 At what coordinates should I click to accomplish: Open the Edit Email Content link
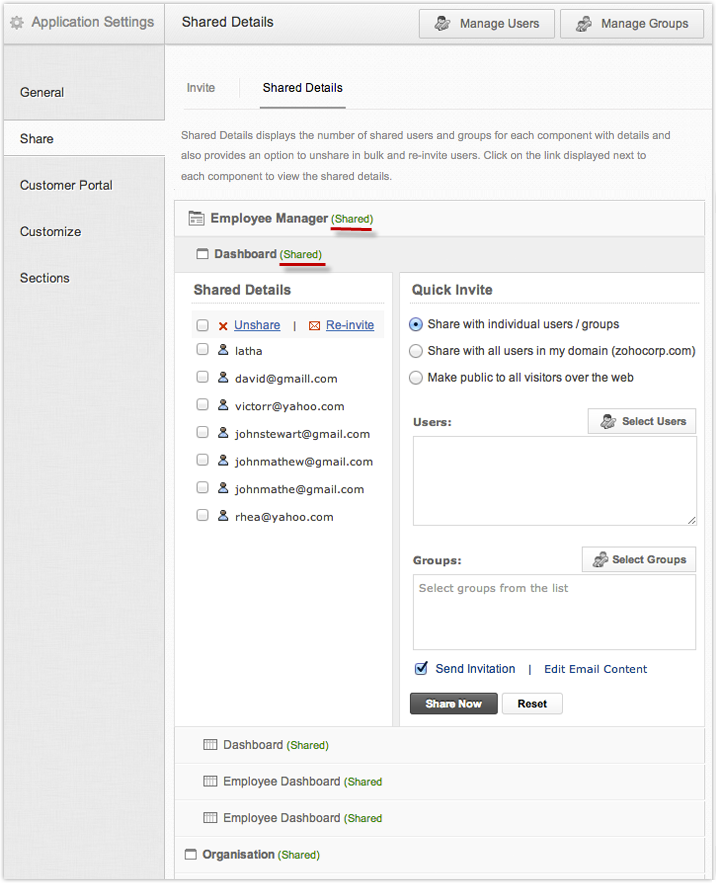click(595, 669)
